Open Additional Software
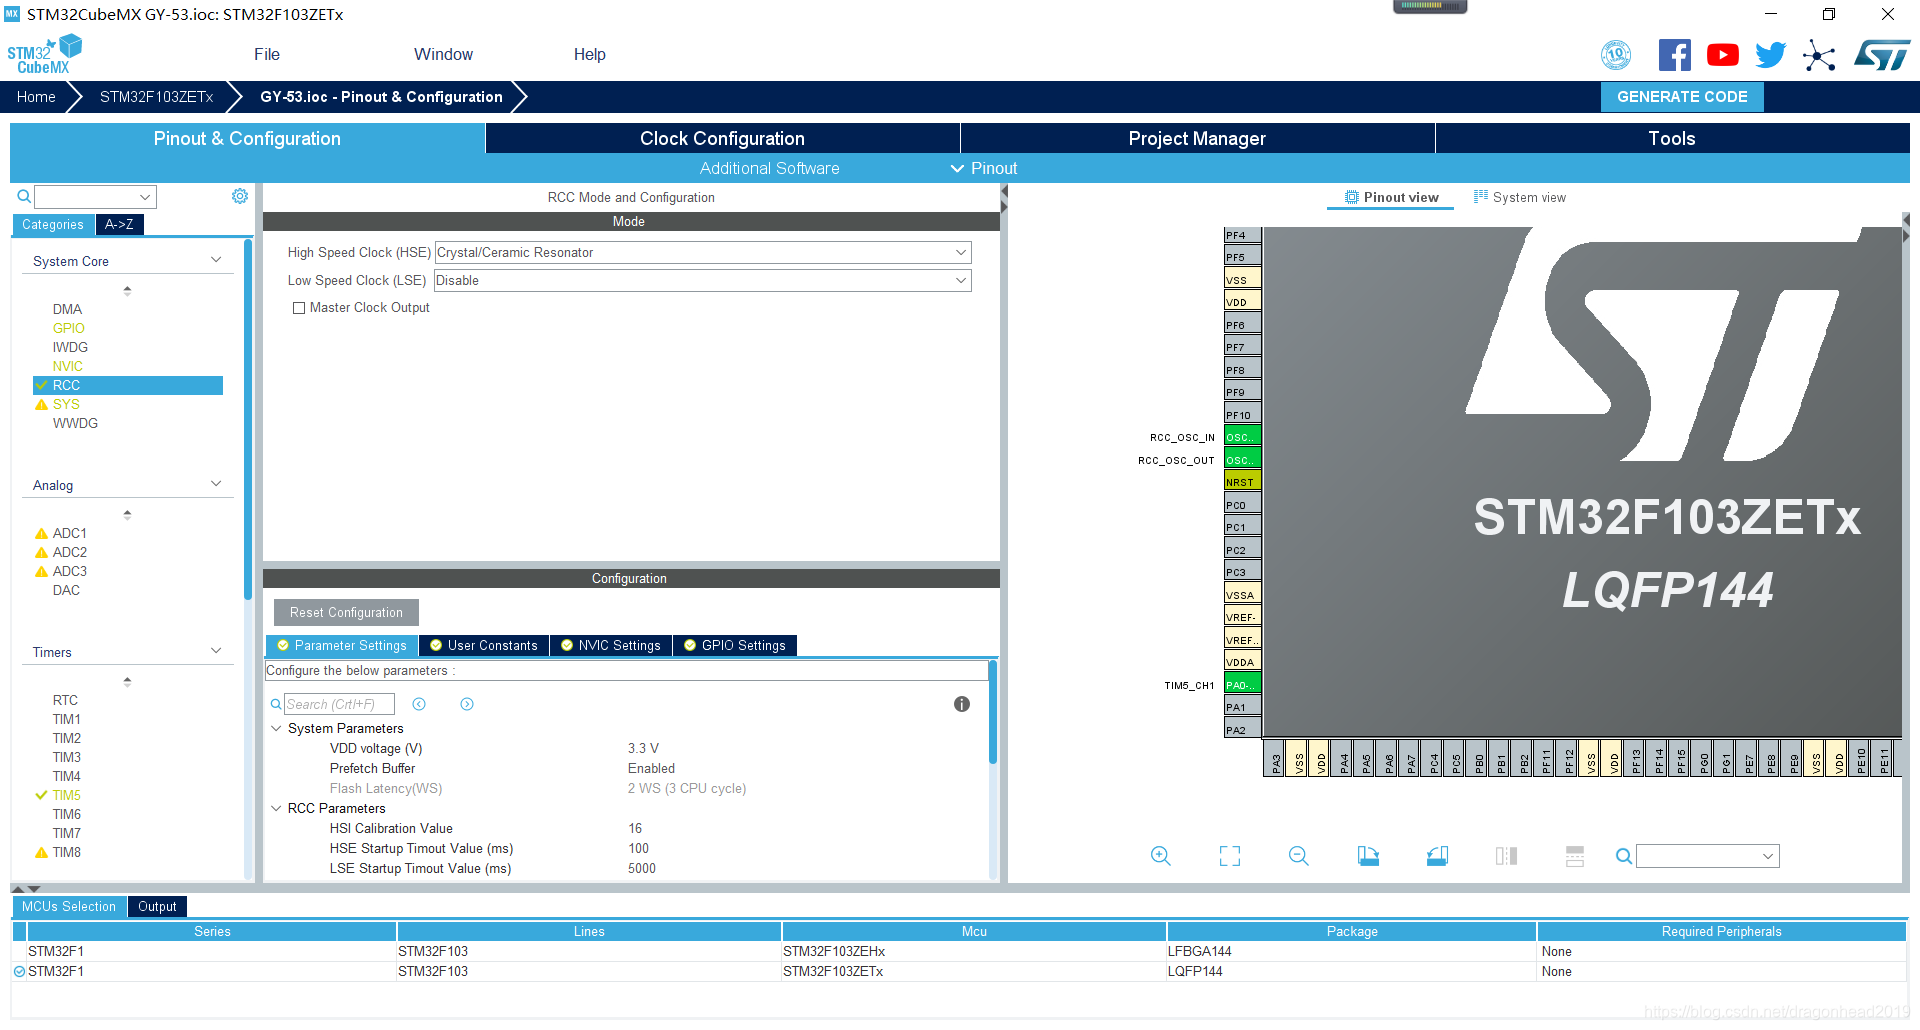1920x1030 pixels. 769,168
